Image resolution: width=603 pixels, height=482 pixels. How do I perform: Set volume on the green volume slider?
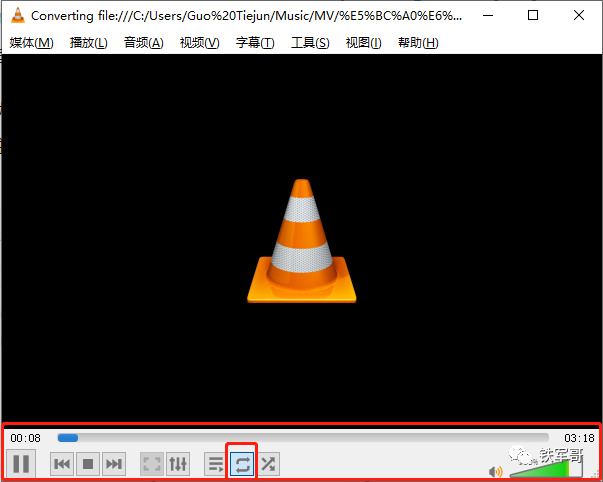click(x=546, y=467)
